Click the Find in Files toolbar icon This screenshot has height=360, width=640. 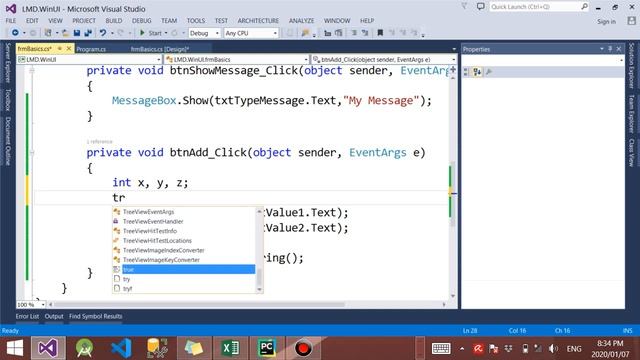click(305, 33)
